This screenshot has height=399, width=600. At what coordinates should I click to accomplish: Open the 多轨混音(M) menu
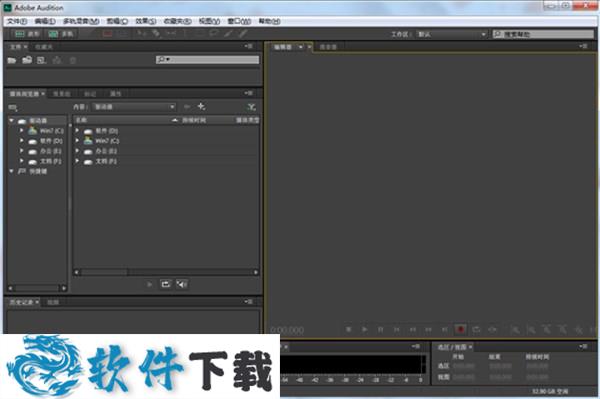tap(81, 21)
